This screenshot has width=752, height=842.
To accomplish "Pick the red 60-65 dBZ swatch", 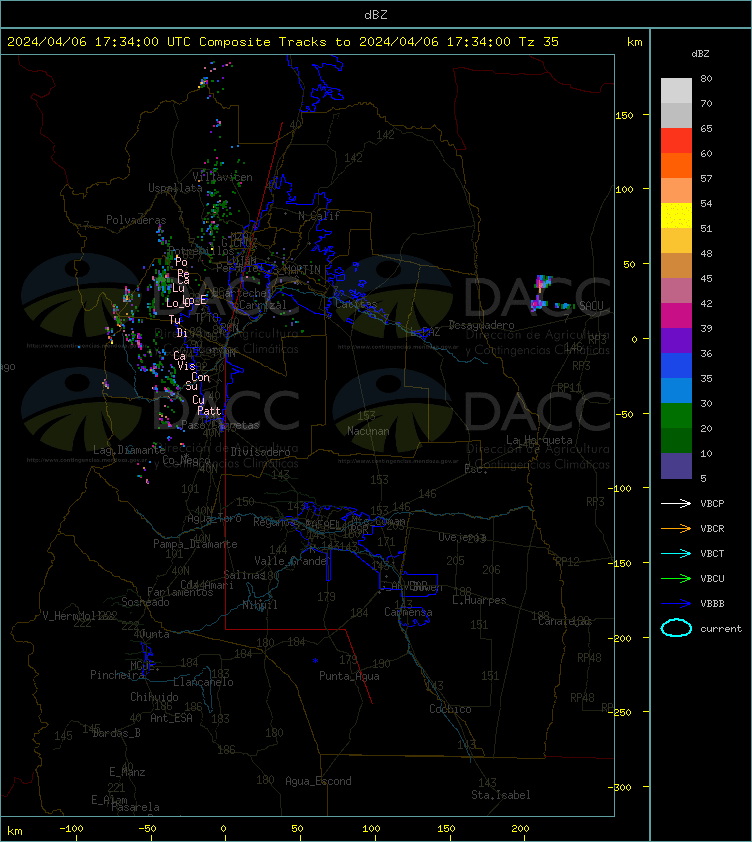I will point(676,140).
